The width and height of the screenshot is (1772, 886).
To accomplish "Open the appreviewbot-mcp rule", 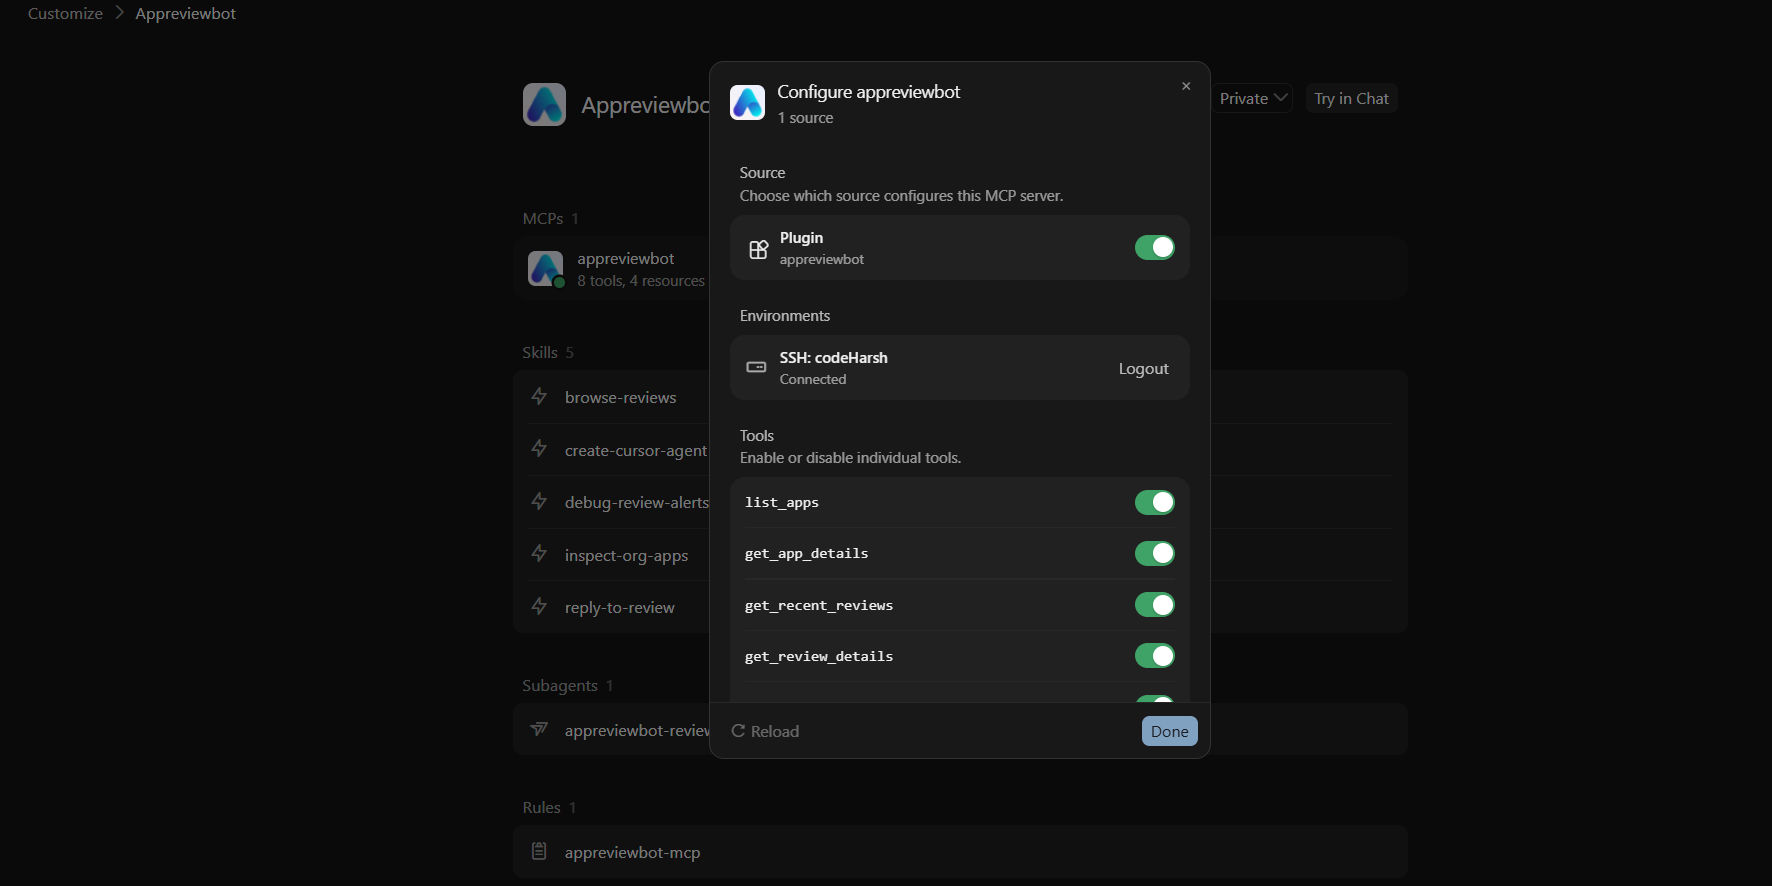I will (x=960, y=852).
